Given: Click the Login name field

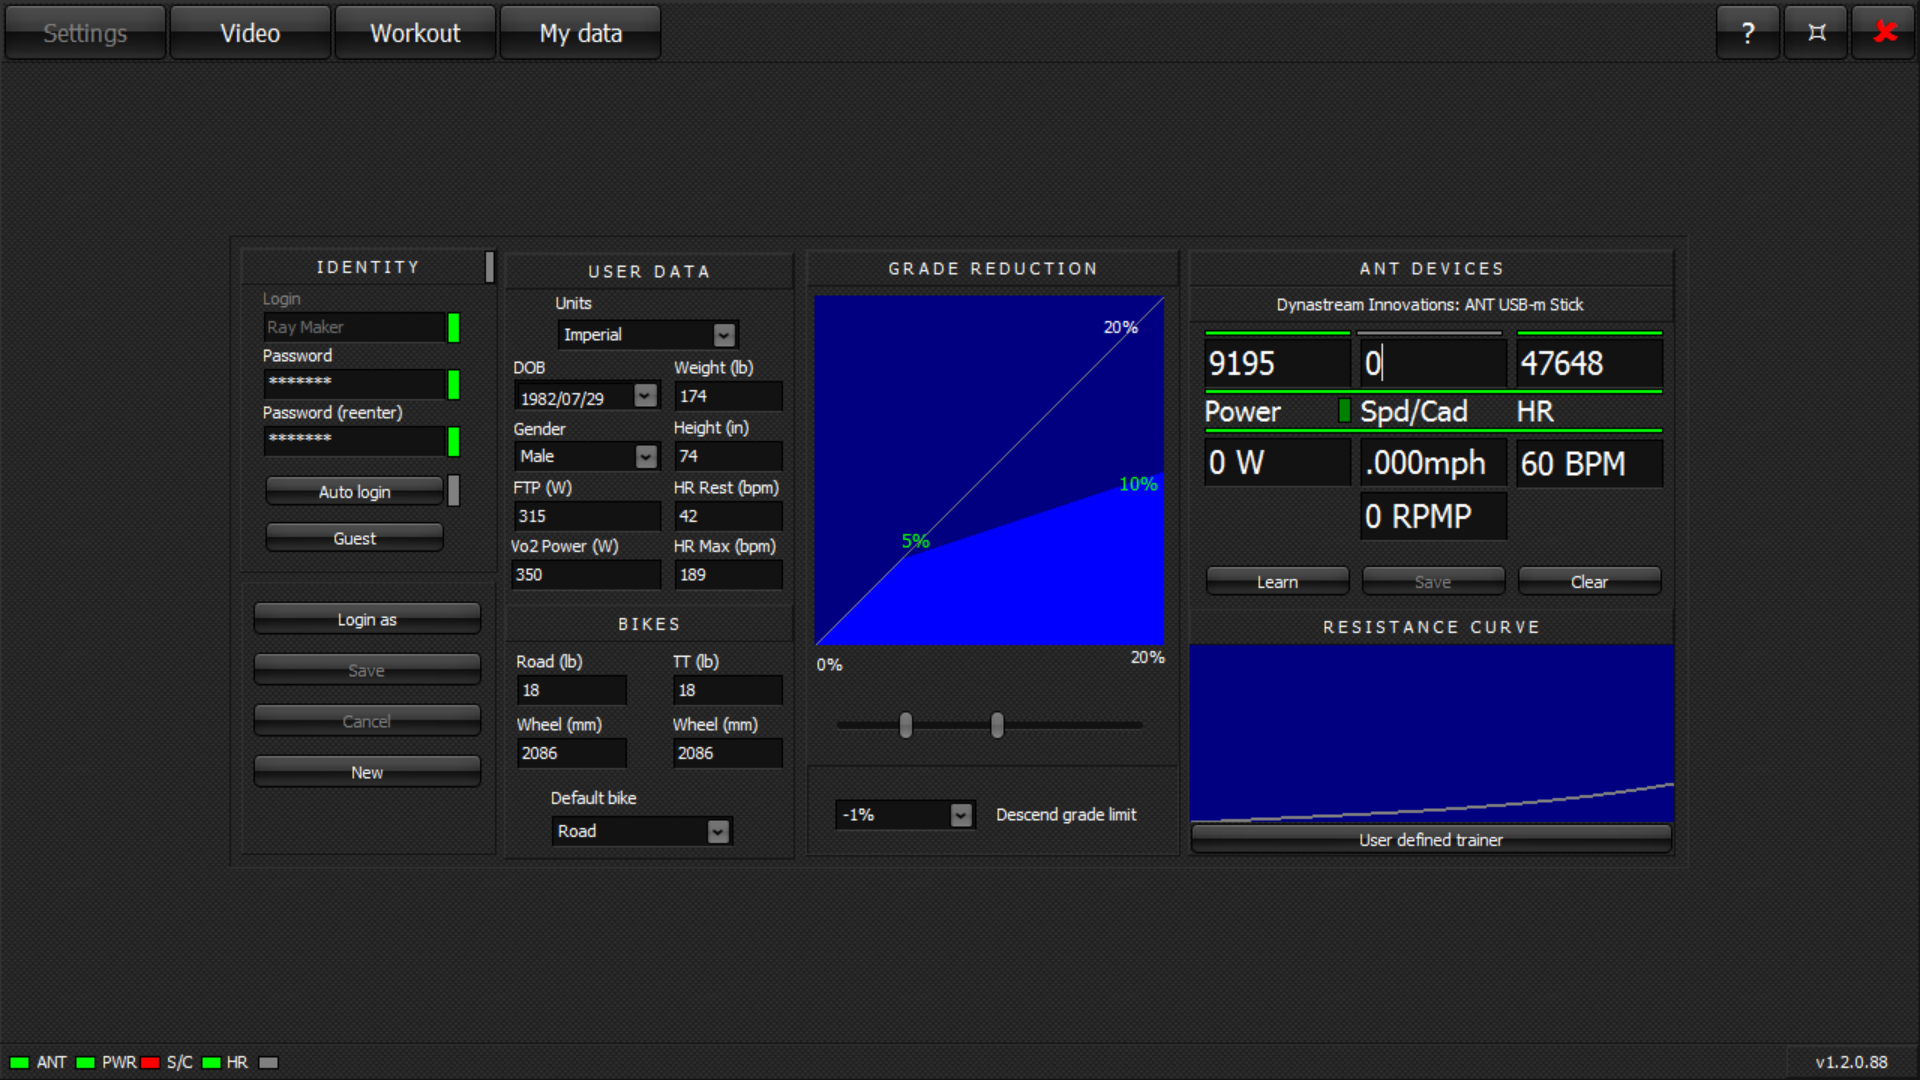Looking at the screenshot, I should click(x=354, y=327).
